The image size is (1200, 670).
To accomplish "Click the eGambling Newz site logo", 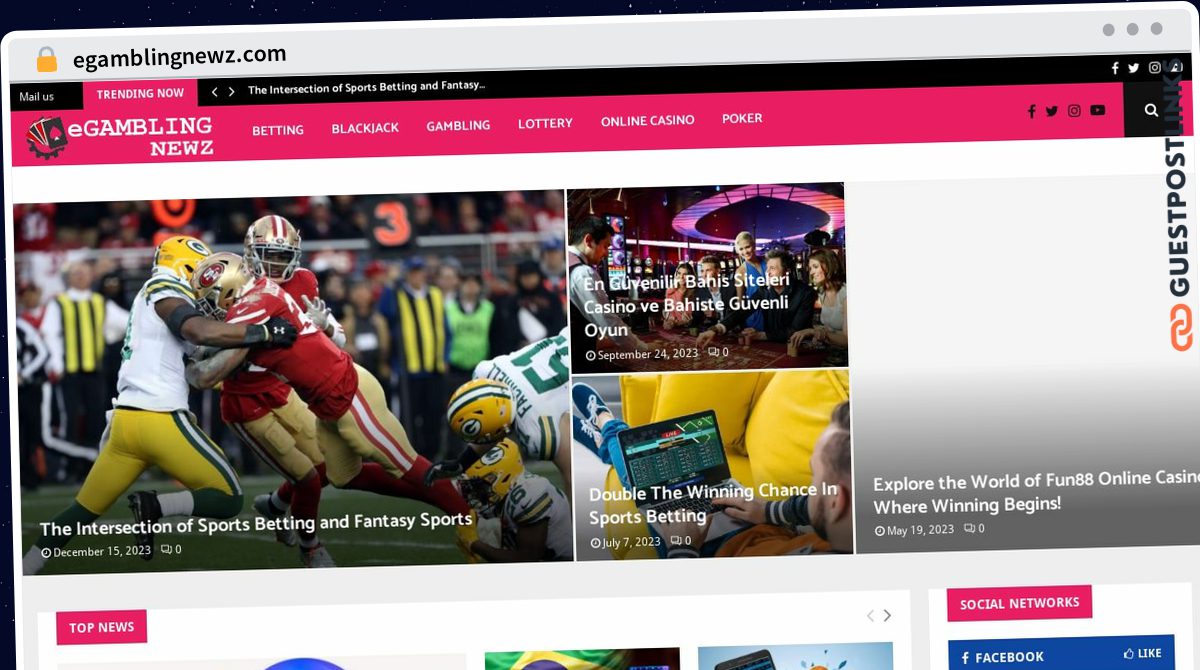I will click(x=120, y=137).
